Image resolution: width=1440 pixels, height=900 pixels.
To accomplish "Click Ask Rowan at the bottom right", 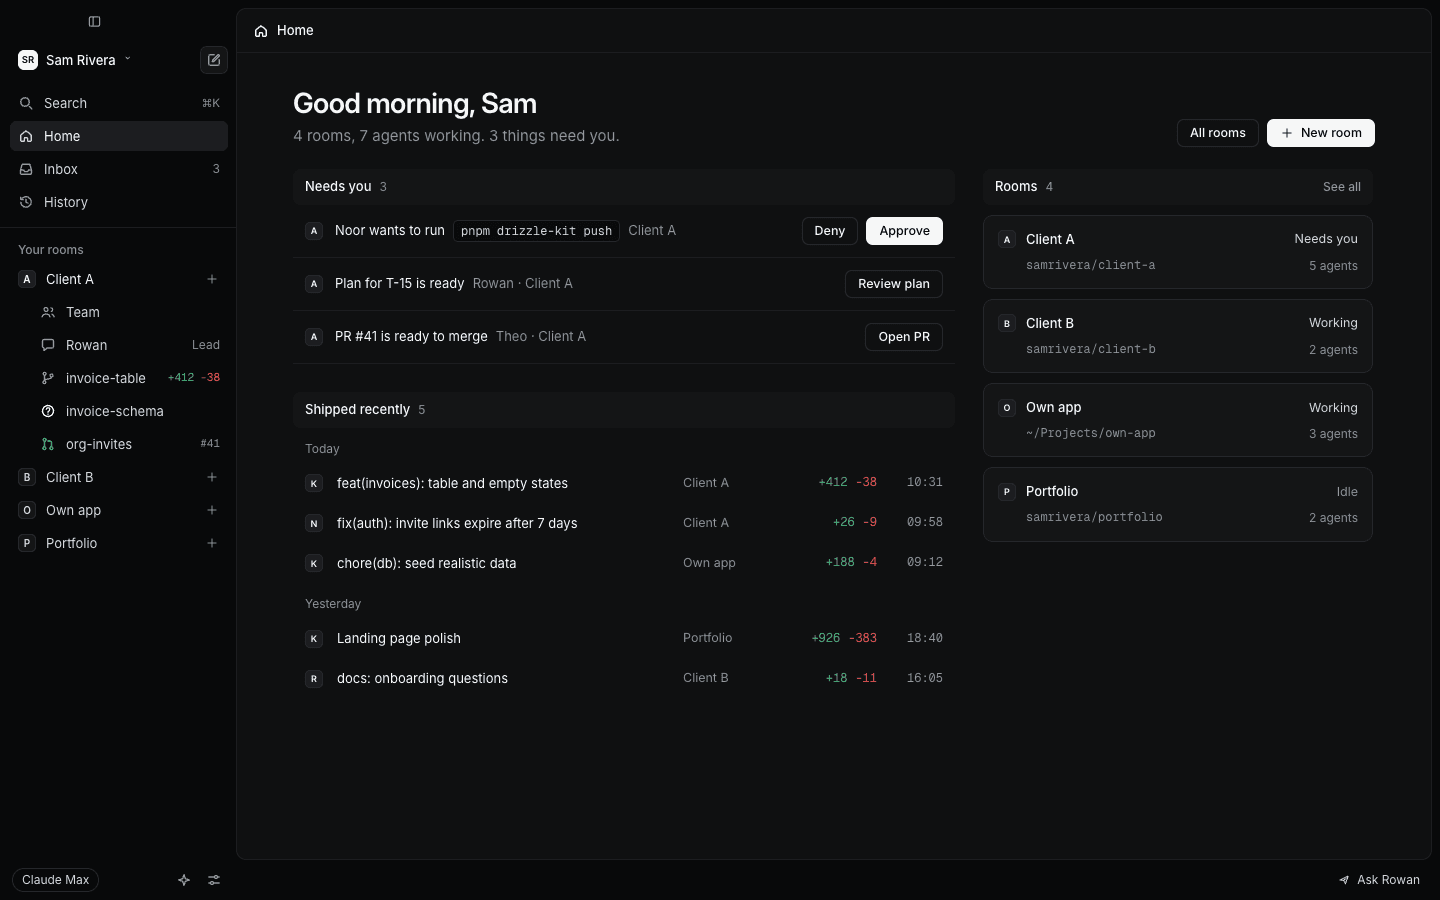I will (x=1379, y=880).
